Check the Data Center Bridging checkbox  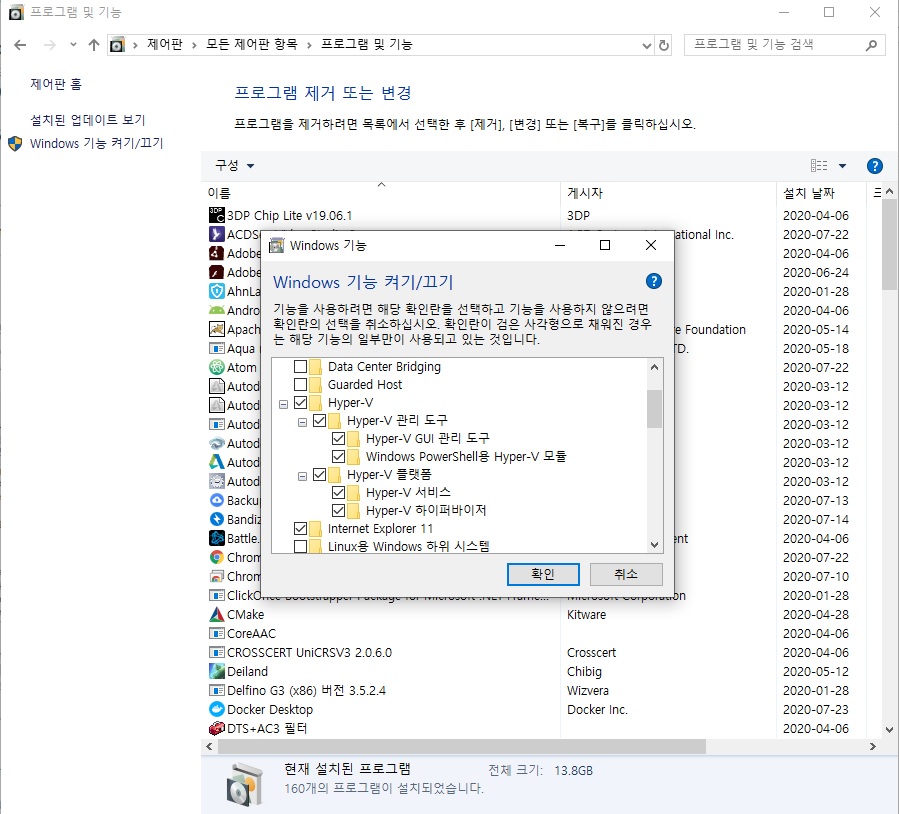coord(300,366)
